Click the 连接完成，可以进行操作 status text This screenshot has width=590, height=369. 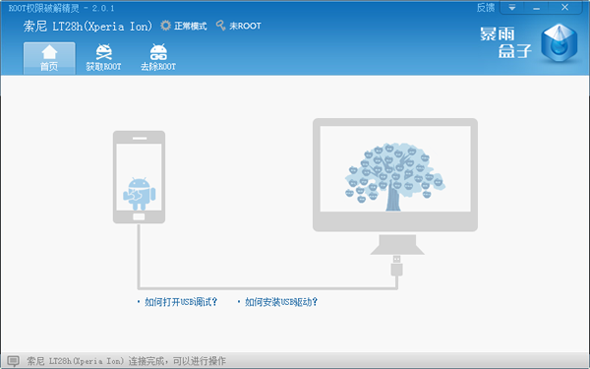pos(177,361)
